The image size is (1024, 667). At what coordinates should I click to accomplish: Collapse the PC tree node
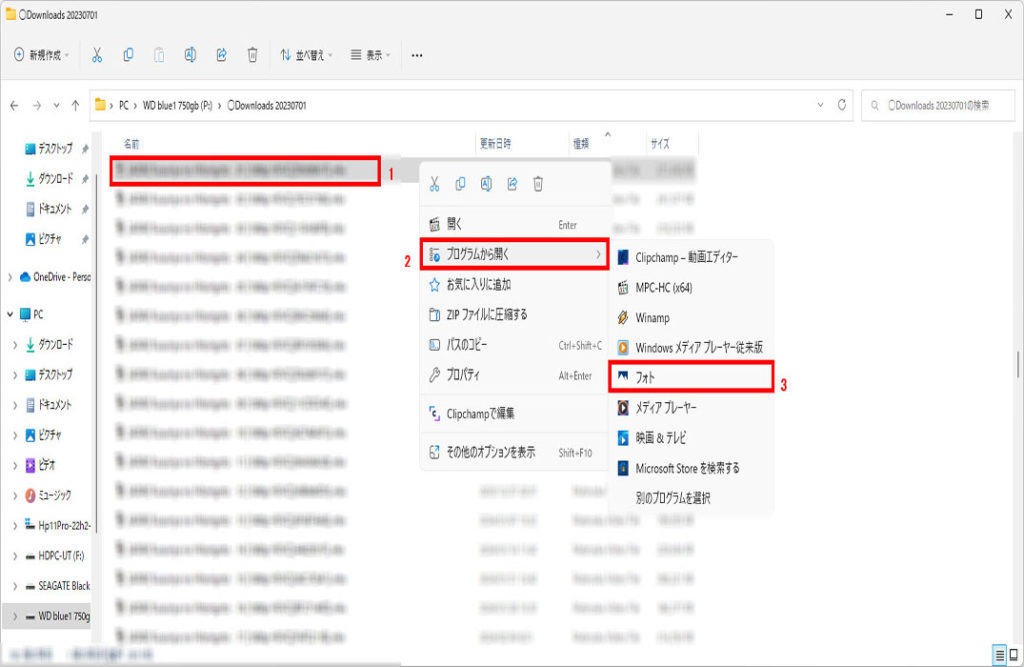click(x=11, y=314)
